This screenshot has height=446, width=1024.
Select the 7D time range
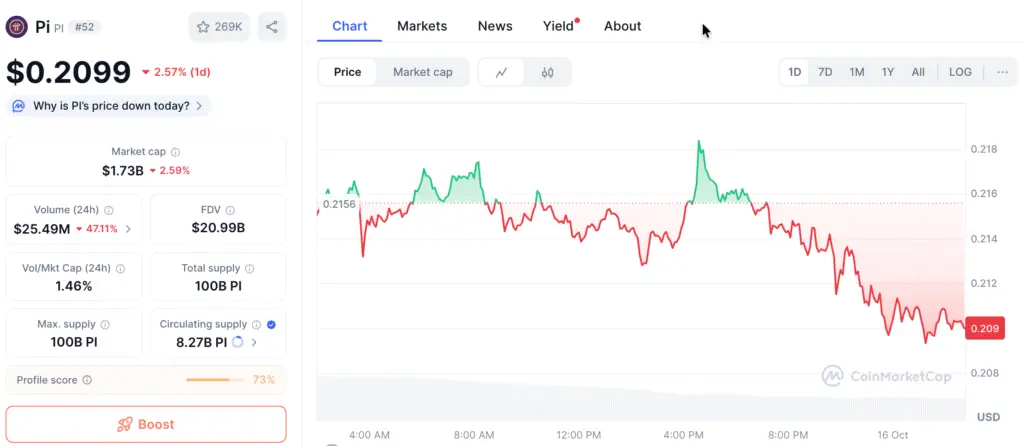coord(825,72)
